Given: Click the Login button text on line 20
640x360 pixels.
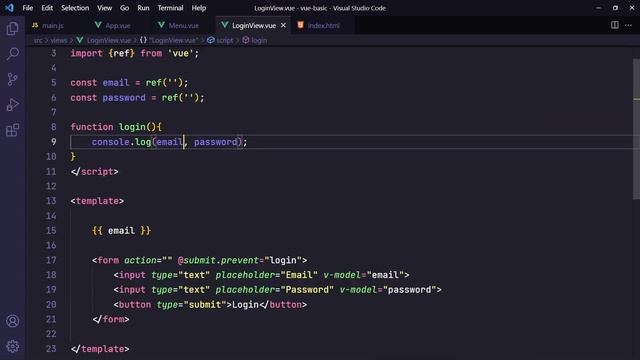Looking at the screenshot, I should click(245, 304).
